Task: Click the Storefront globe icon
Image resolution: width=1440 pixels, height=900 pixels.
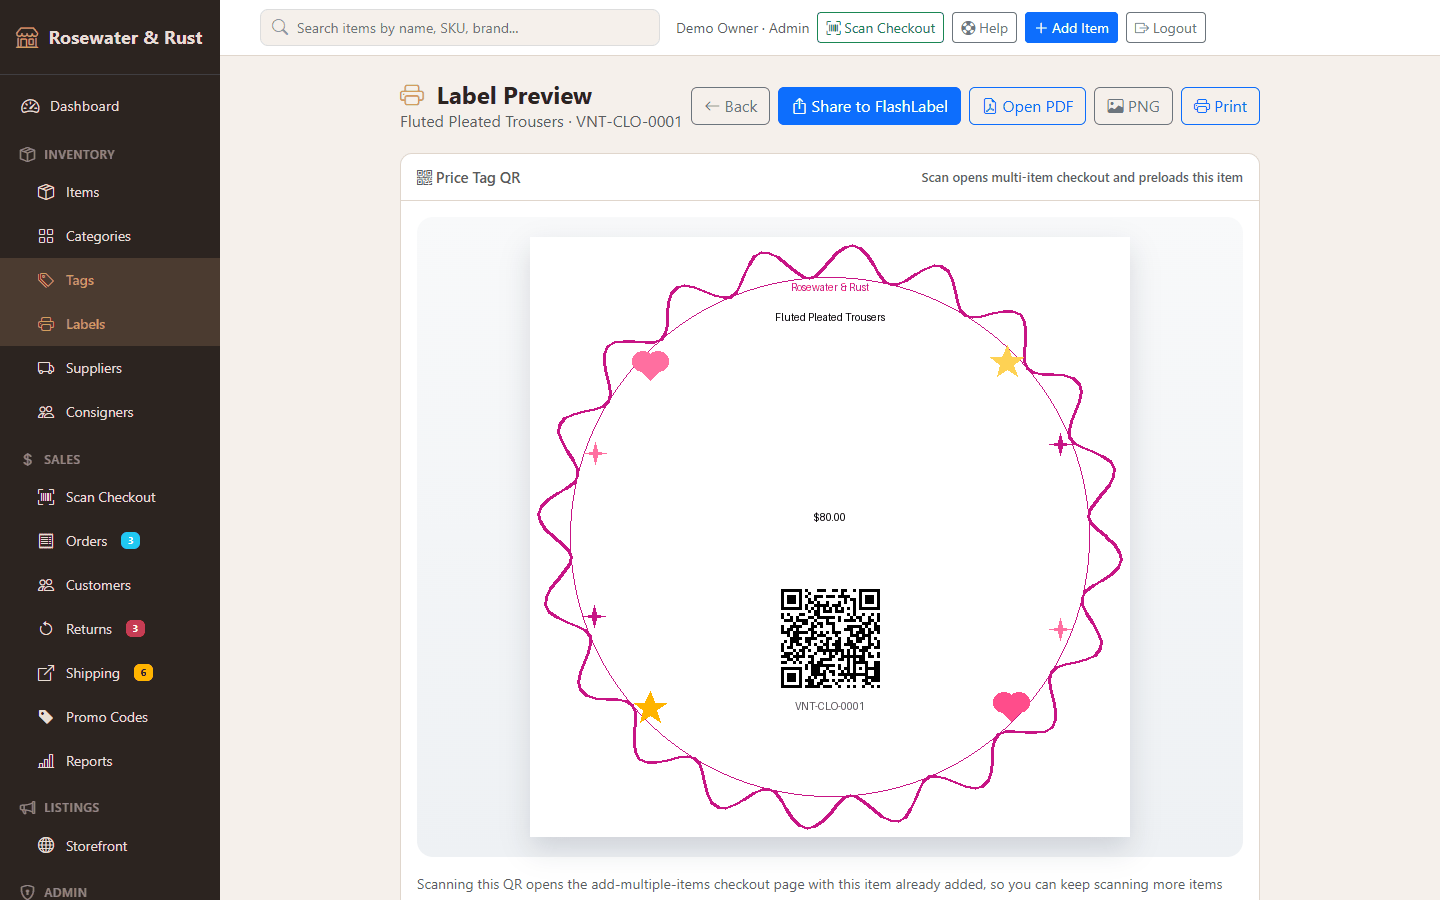Action: [46, 845]
